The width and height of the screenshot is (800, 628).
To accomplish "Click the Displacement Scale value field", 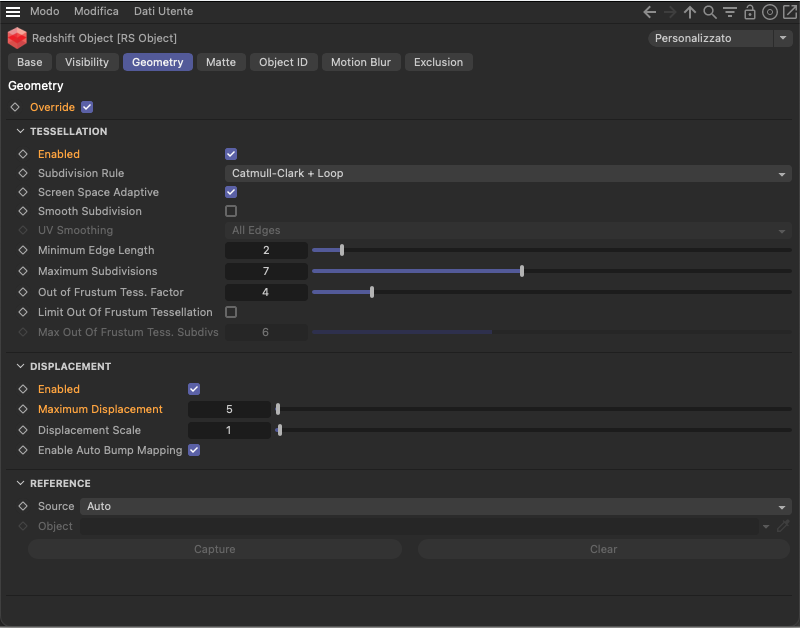I will click(x=229, y=431).
